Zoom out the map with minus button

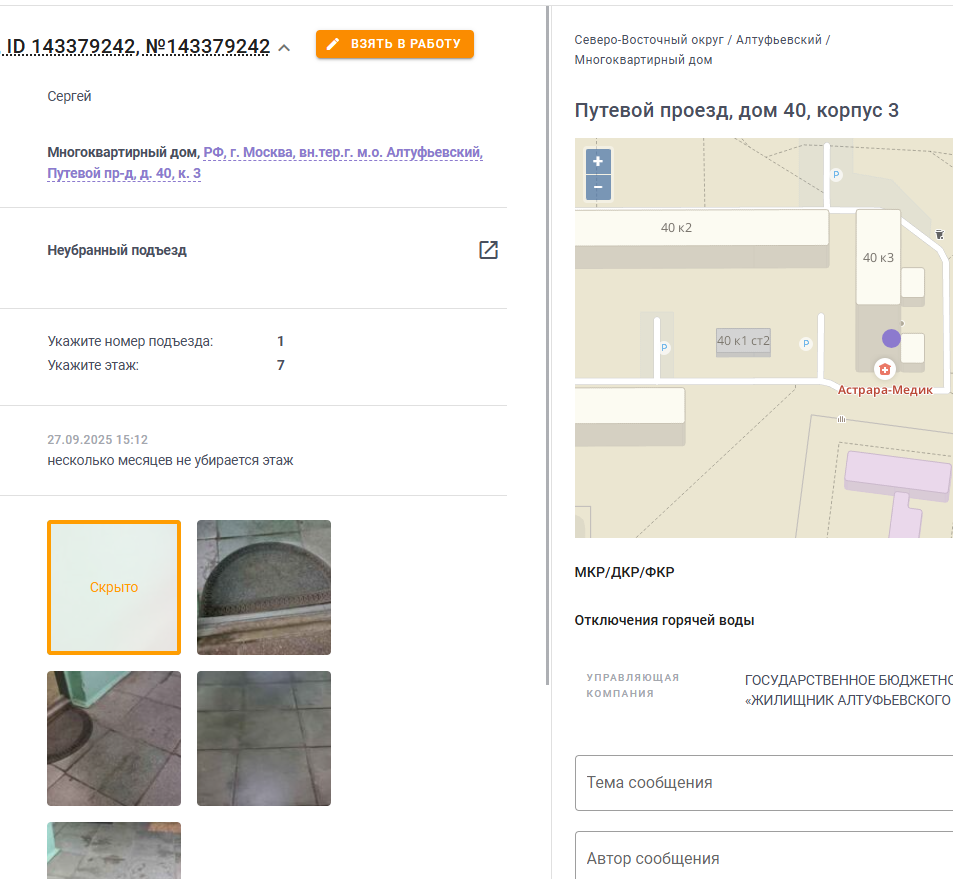point(598,187)
